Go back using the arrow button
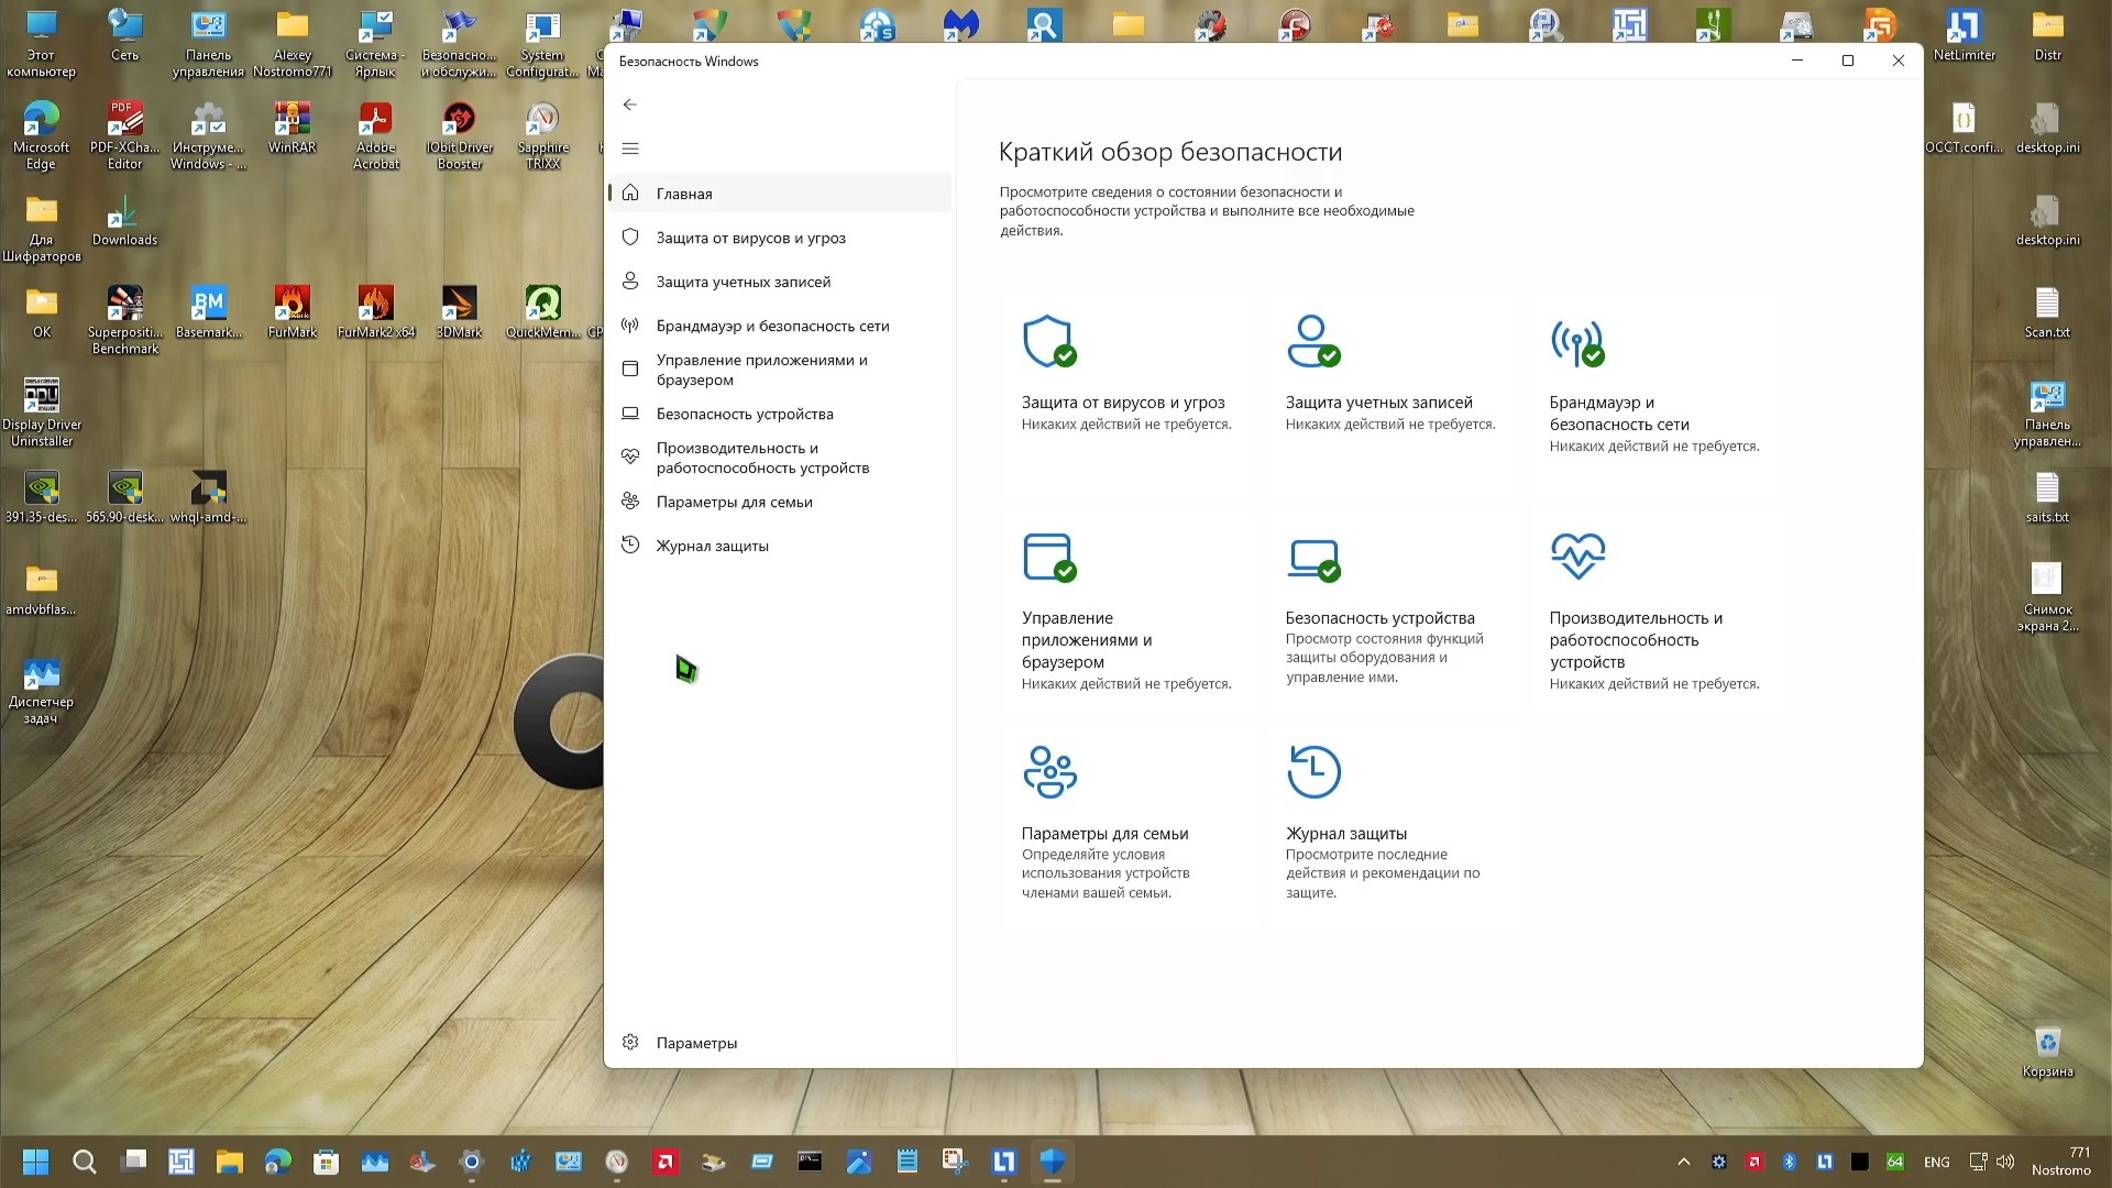 point(631,104)
